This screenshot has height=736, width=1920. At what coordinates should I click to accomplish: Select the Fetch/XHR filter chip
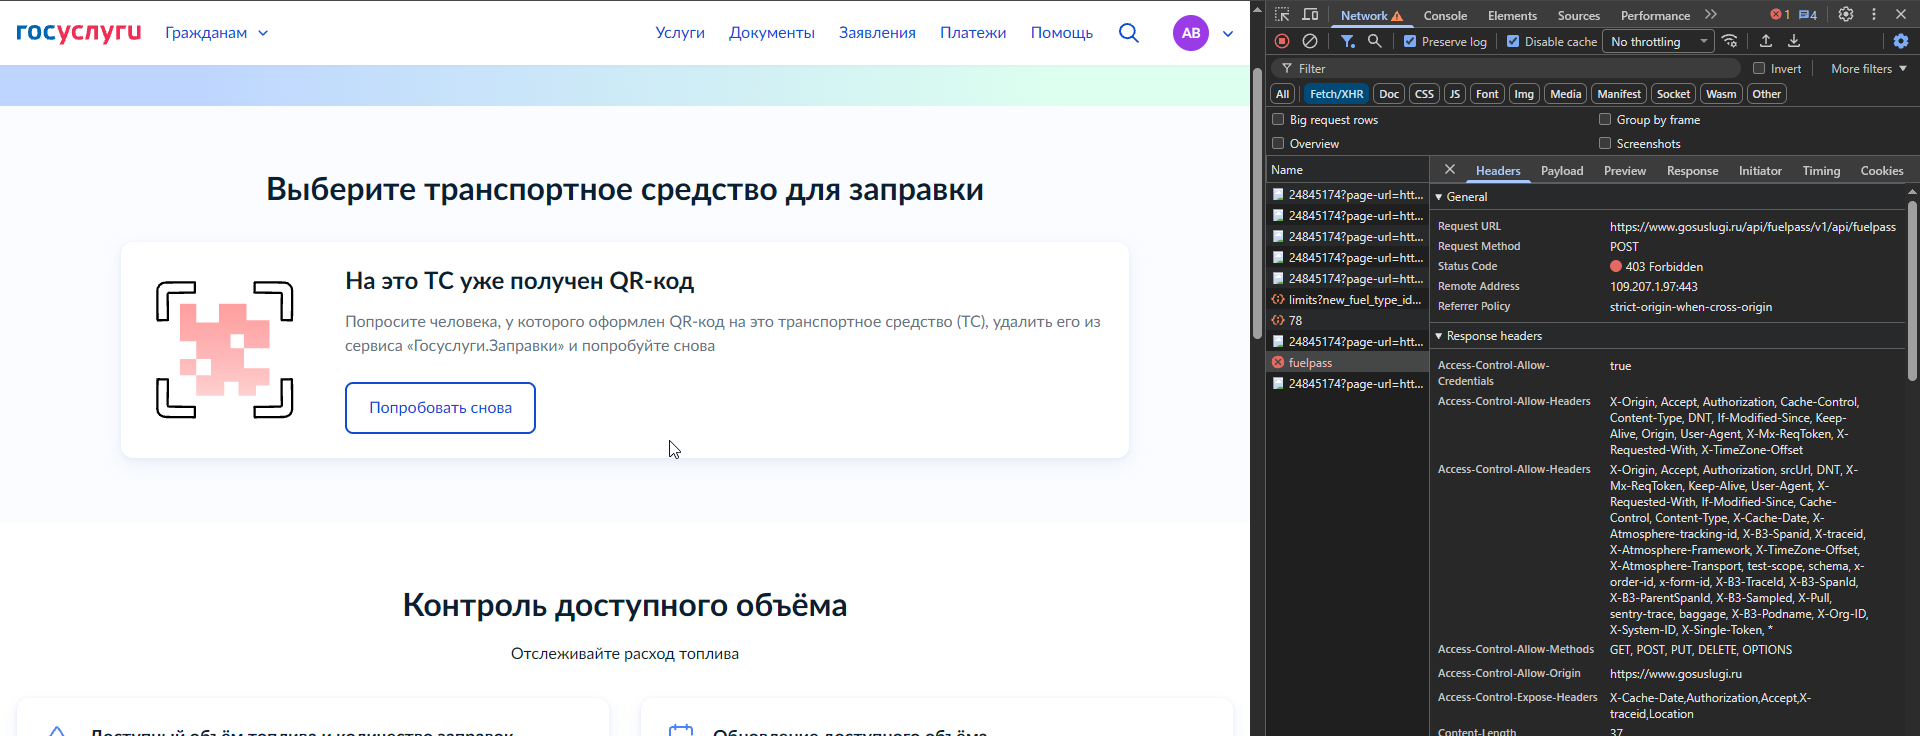click(x=1336, y=94)
